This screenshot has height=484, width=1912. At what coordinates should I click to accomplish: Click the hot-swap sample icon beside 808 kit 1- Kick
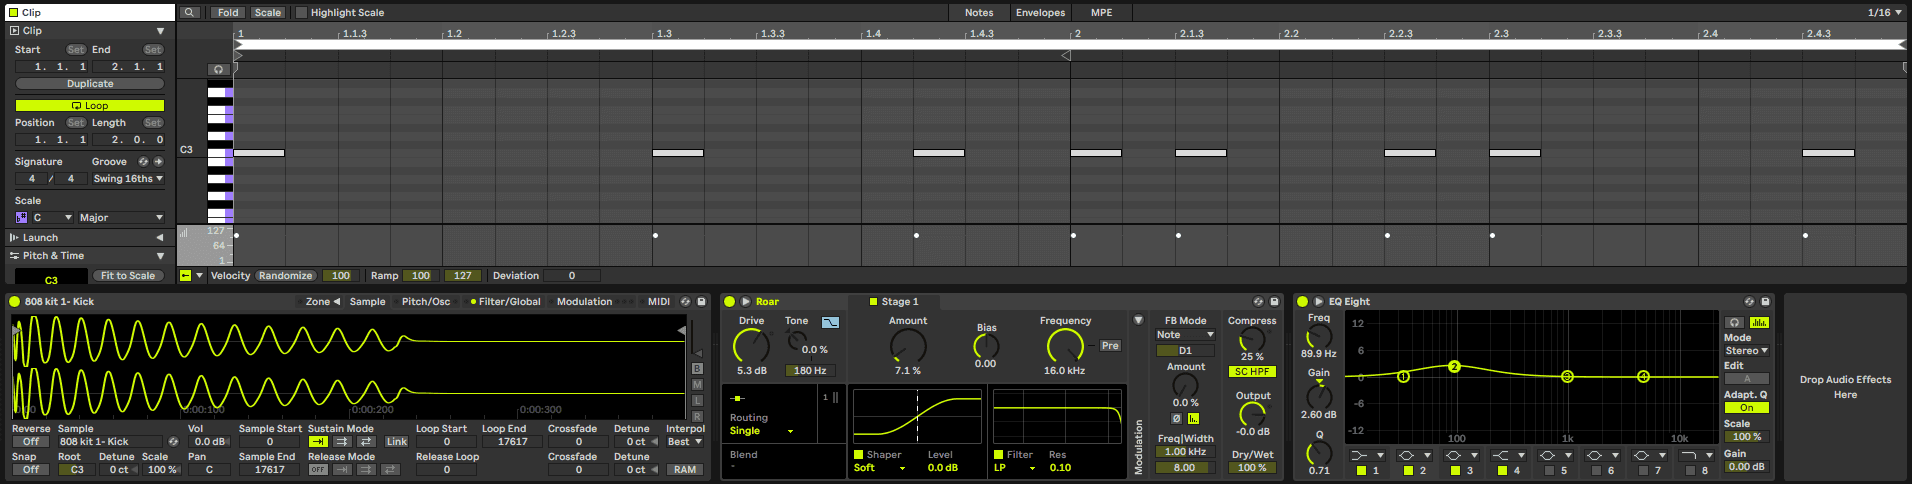click(173, 441)
